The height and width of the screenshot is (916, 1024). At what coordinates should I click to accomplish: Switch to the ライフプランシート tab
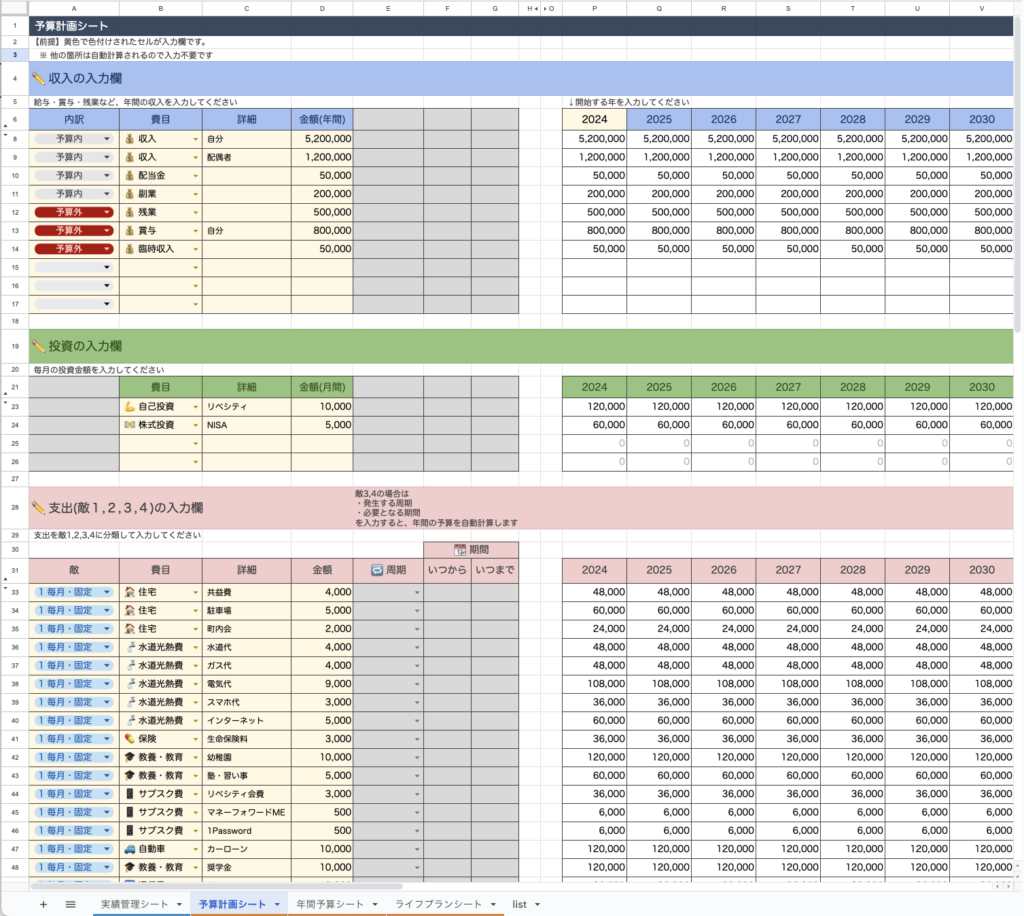click(438, 904)
